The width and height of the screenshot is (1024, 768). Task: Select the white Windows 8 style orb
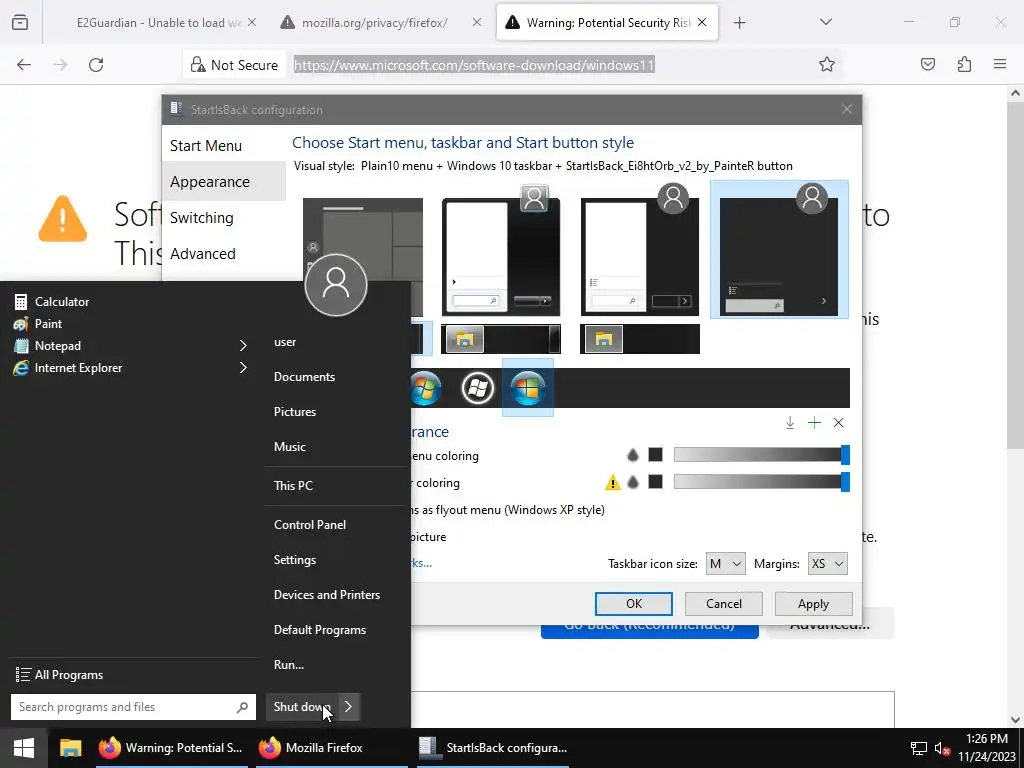pyautogui.click(x=477, y=389)
